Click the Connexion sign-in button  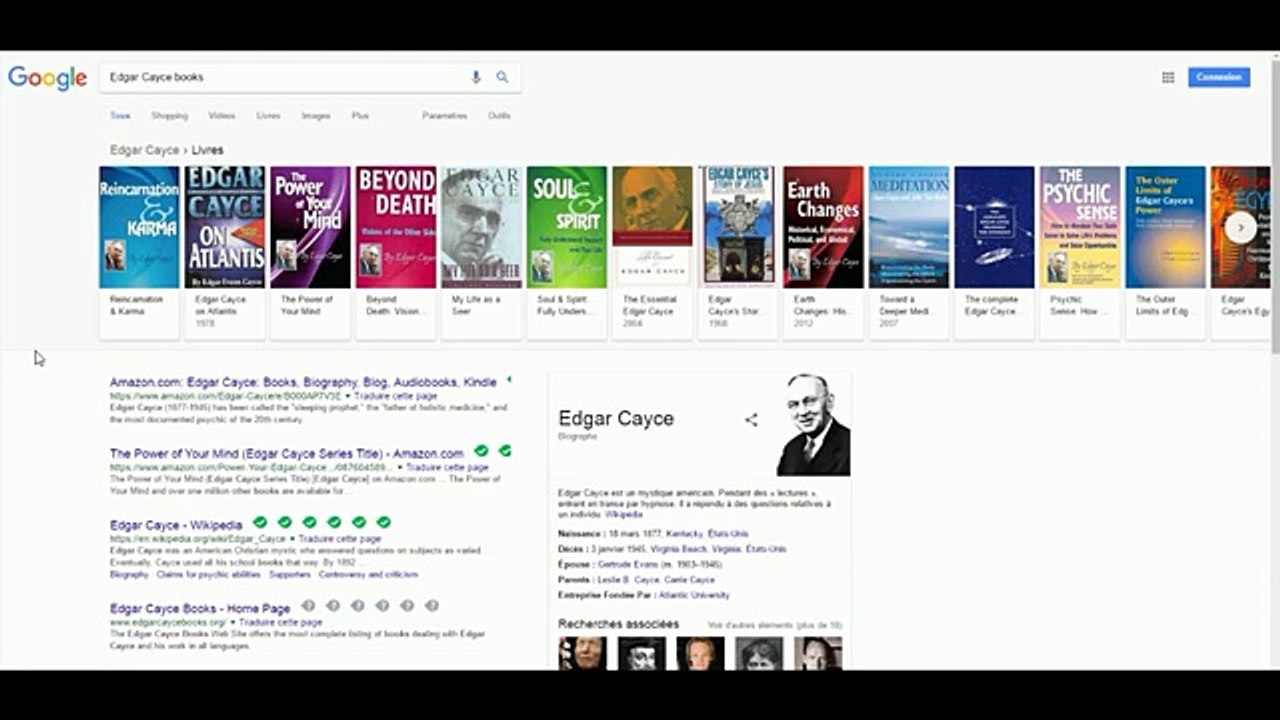tap(1219, 77)
